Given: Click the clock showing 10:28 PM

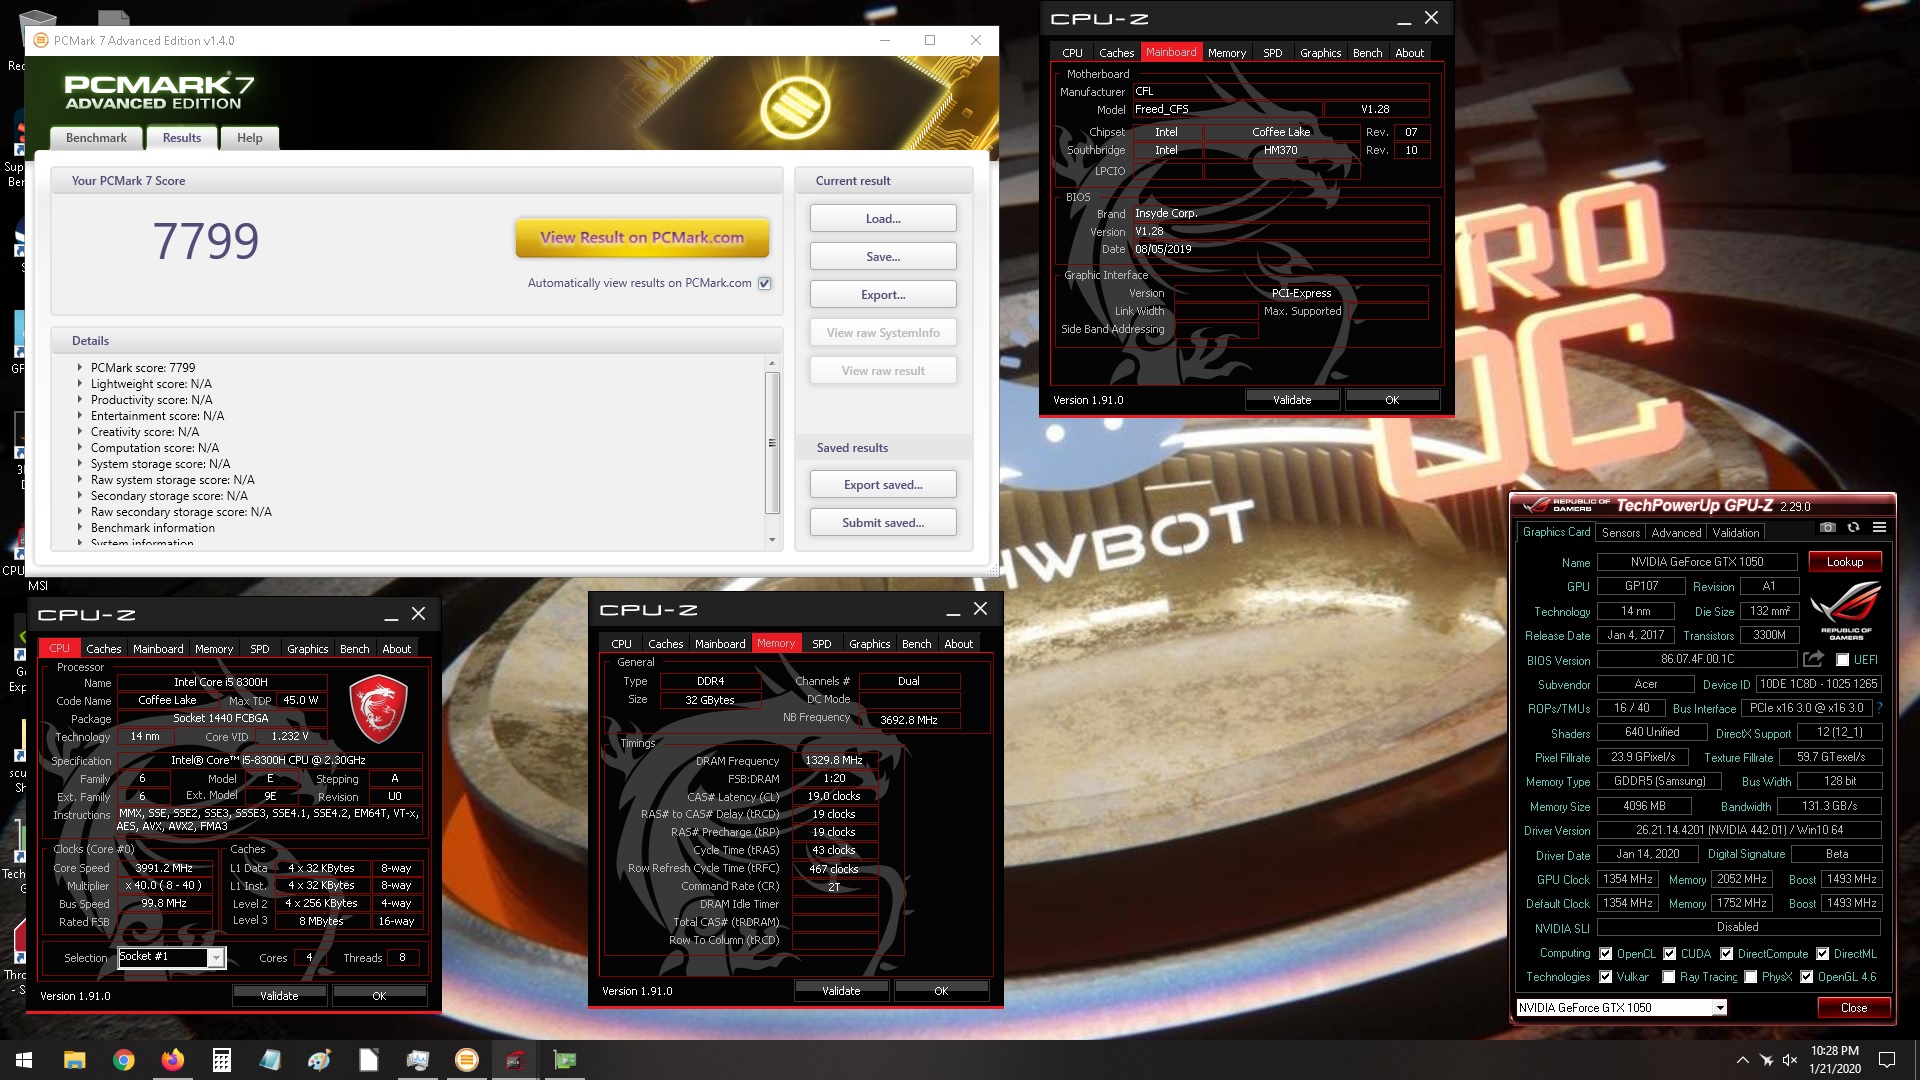Looking at the screenshot, I should point(1834,1051).
